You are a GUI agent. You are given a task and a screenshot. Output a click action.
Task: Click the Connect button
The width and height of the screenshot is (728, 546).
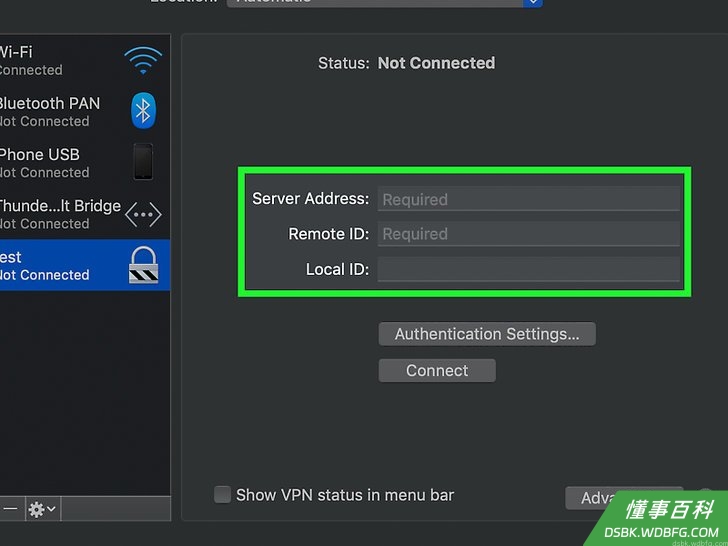click(437, 370)
